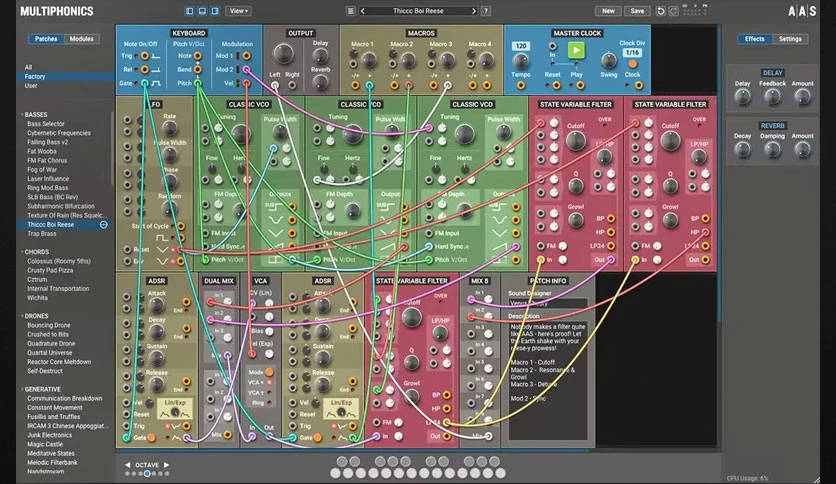Click the Mix 8 Mix output jack
The height and width of the screenshot is (484, 836).
(x=488, y=436)
